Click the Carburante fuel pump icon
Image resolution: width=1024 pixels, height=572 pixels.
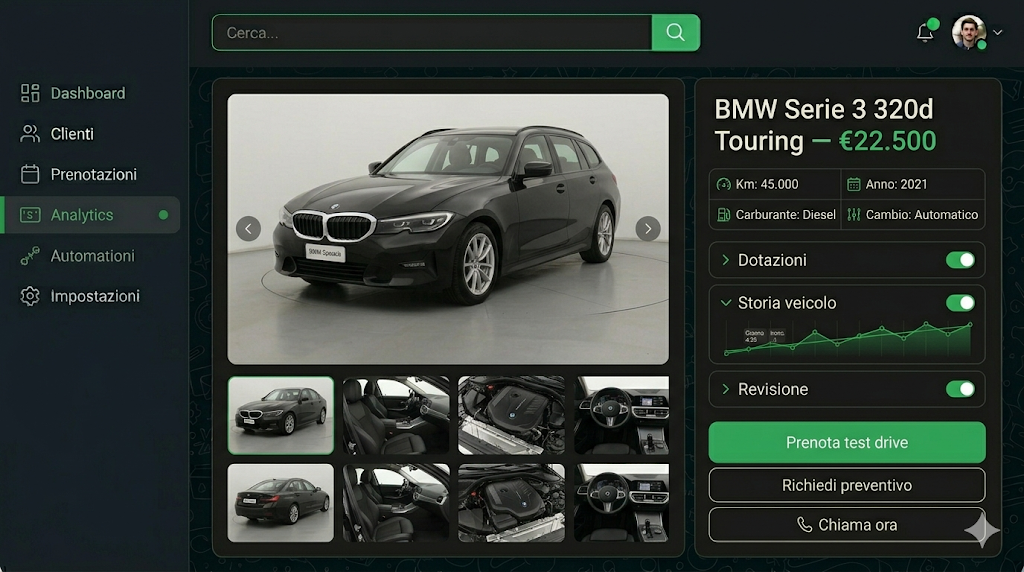point(724,215)
